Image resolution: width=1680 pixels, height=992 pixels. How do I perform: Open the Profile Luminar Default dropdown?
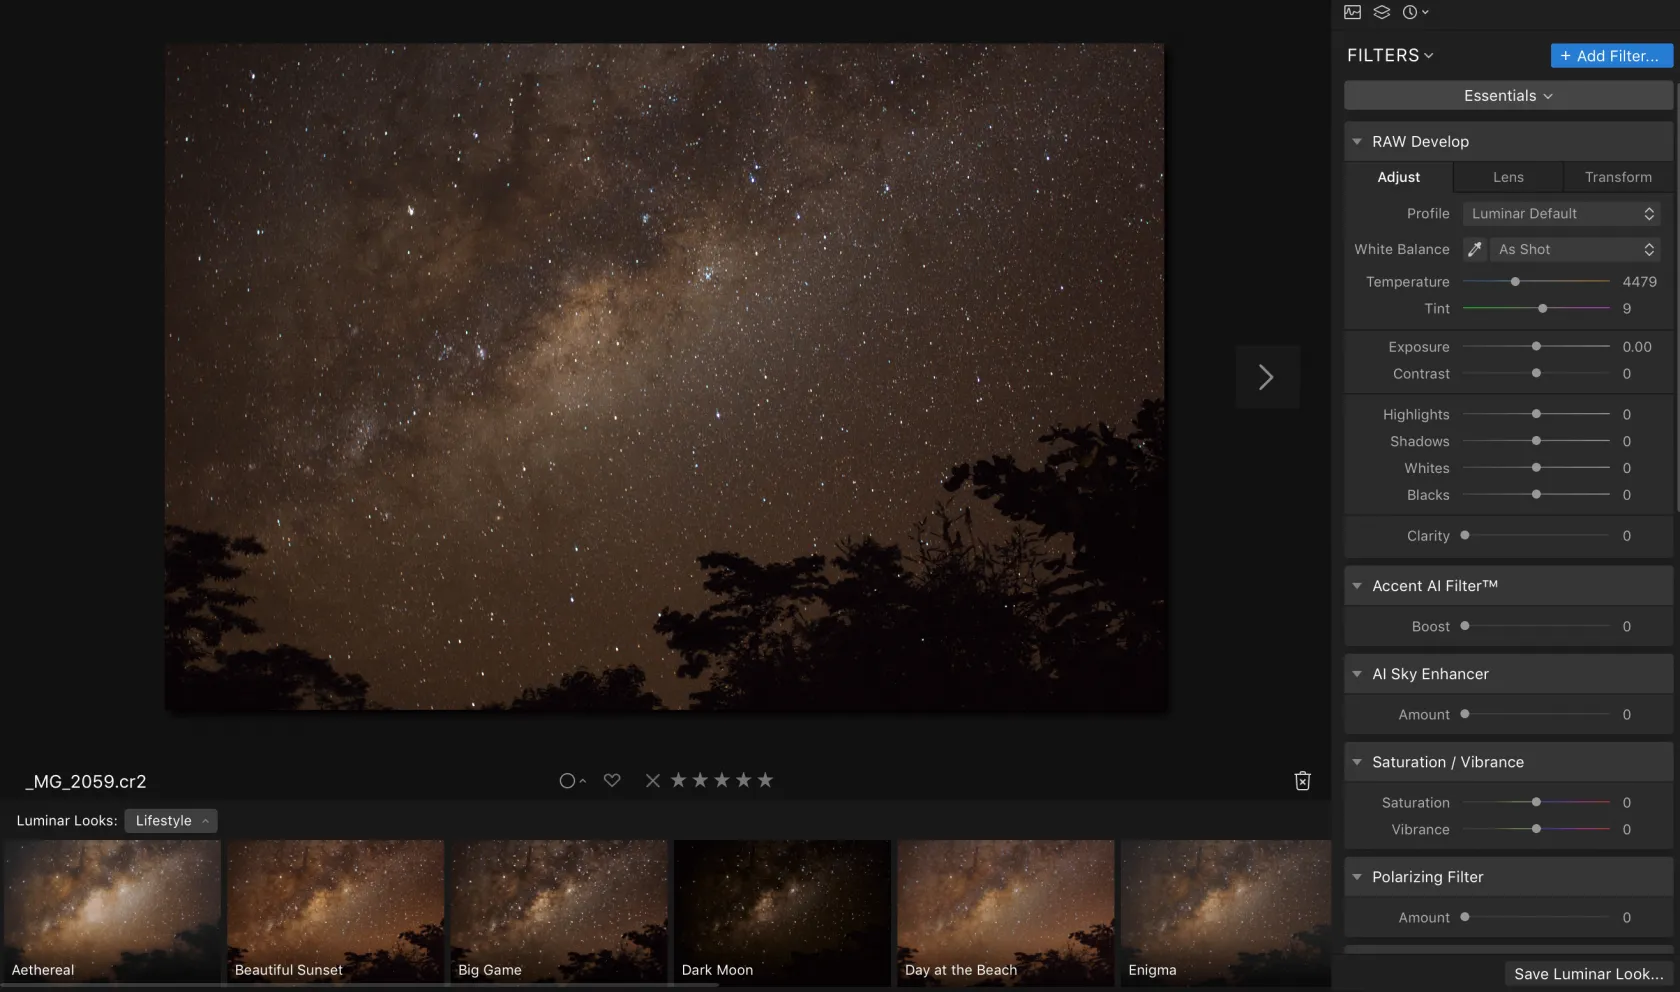[x=1560, y=214]
